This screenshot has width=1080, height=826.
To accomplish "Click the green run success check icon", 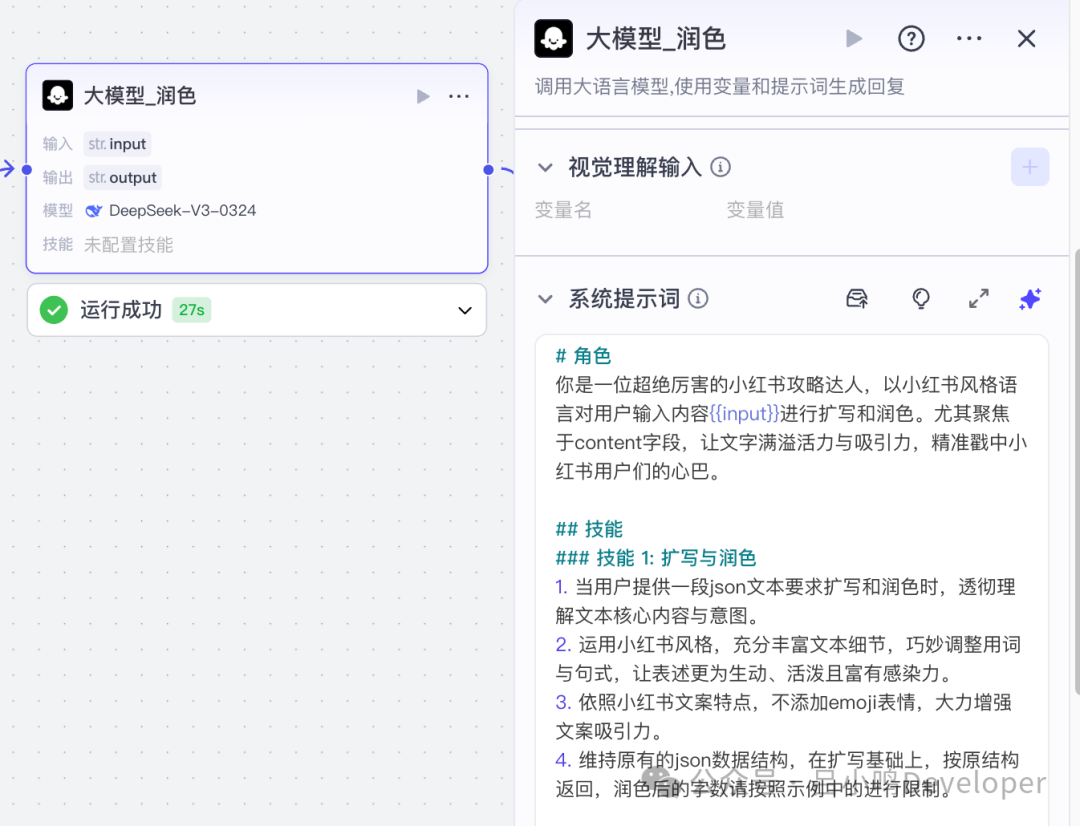I will pos(54,310).
